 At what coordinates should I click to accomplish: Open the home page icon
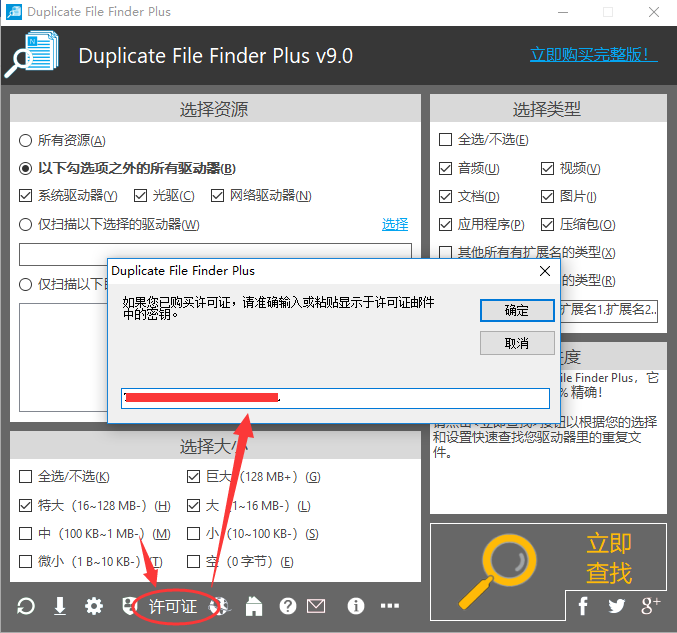(x=255, y=606)
